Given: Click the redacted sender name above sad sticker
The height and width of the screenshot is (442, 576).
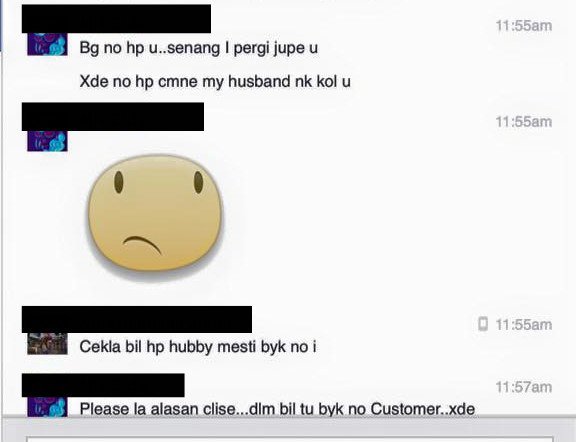Looking at the screenshot, I should 113,116.
